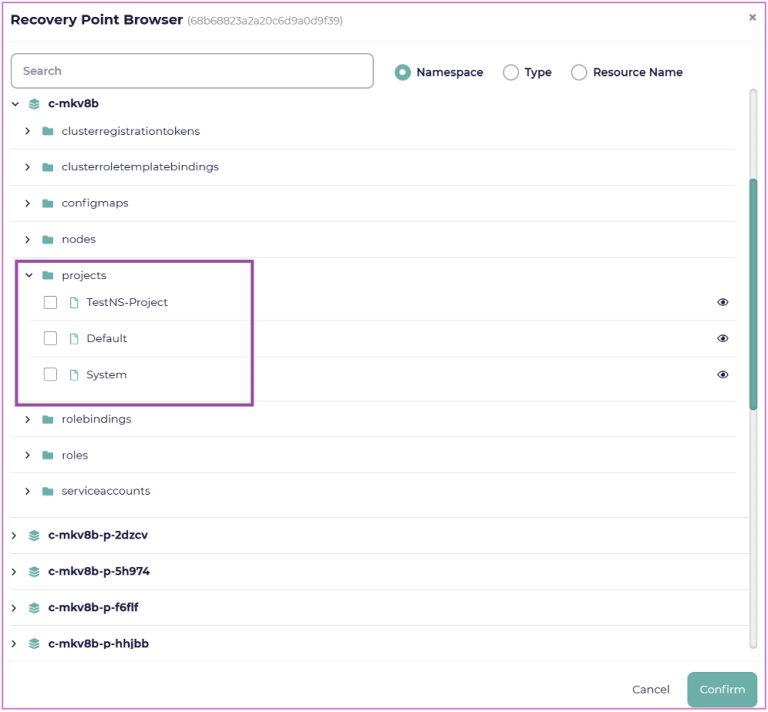Click the clusterregistrationtokens folder icon

tap(48, 131)
